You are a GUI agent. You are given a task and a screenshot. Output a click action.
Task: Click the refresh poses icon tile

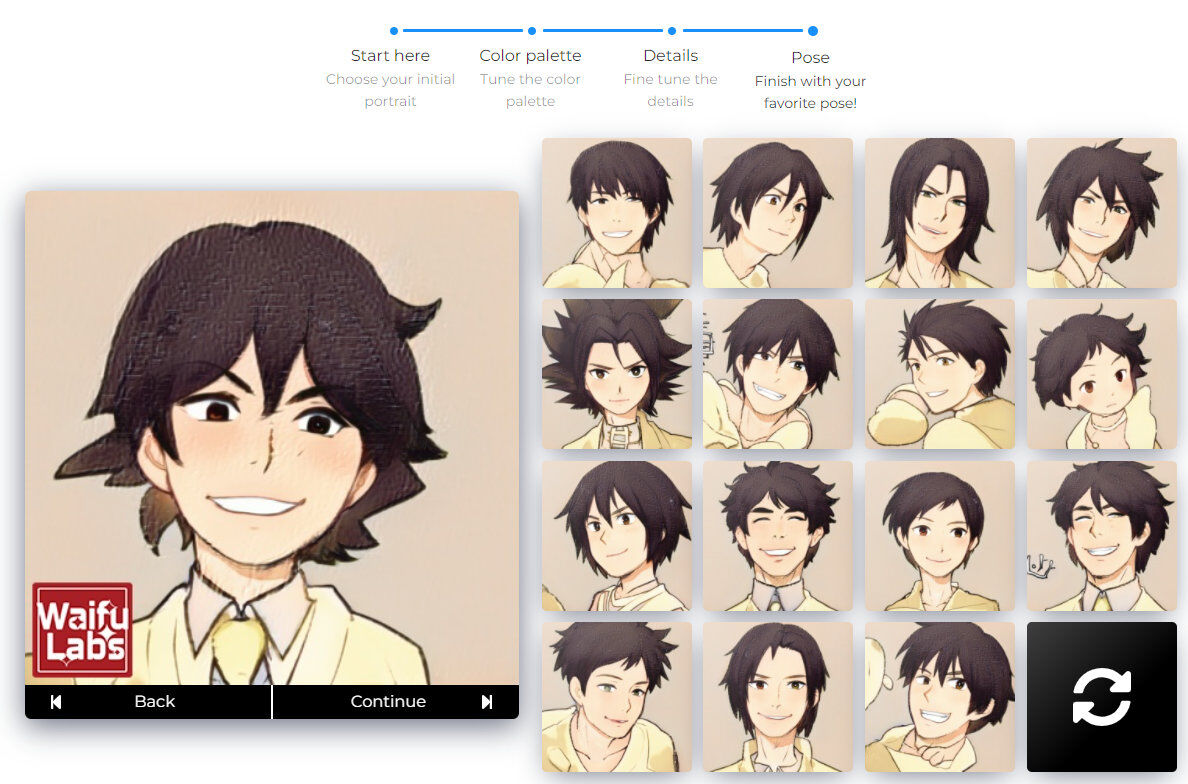click(x=1101, y=697)
